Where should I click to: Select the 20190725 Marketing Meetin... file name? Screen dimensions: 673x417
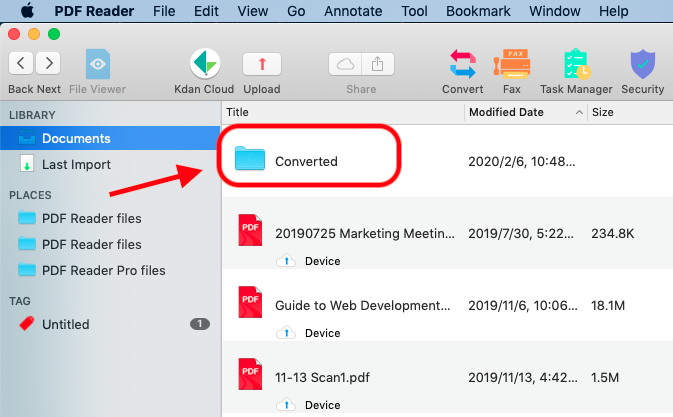365,233
